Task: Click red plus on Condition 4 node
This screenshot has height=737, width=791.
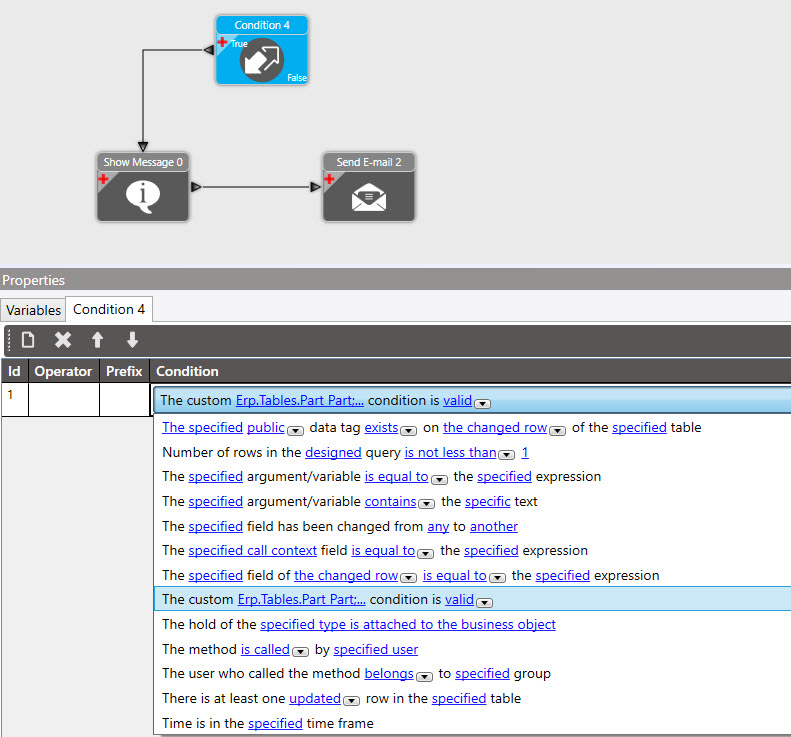Action: point(222,41)
